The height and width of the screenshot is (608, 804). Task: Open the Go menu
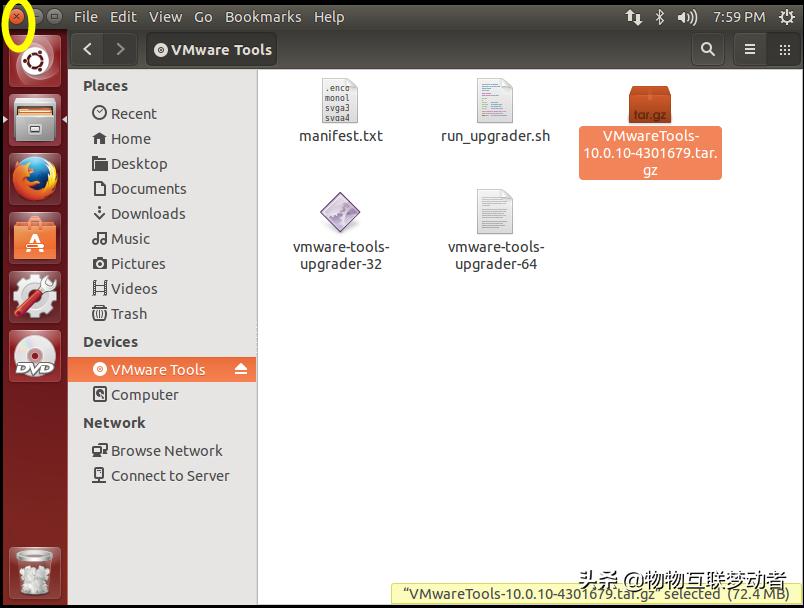pyautogui.click(x=203, y=16)
